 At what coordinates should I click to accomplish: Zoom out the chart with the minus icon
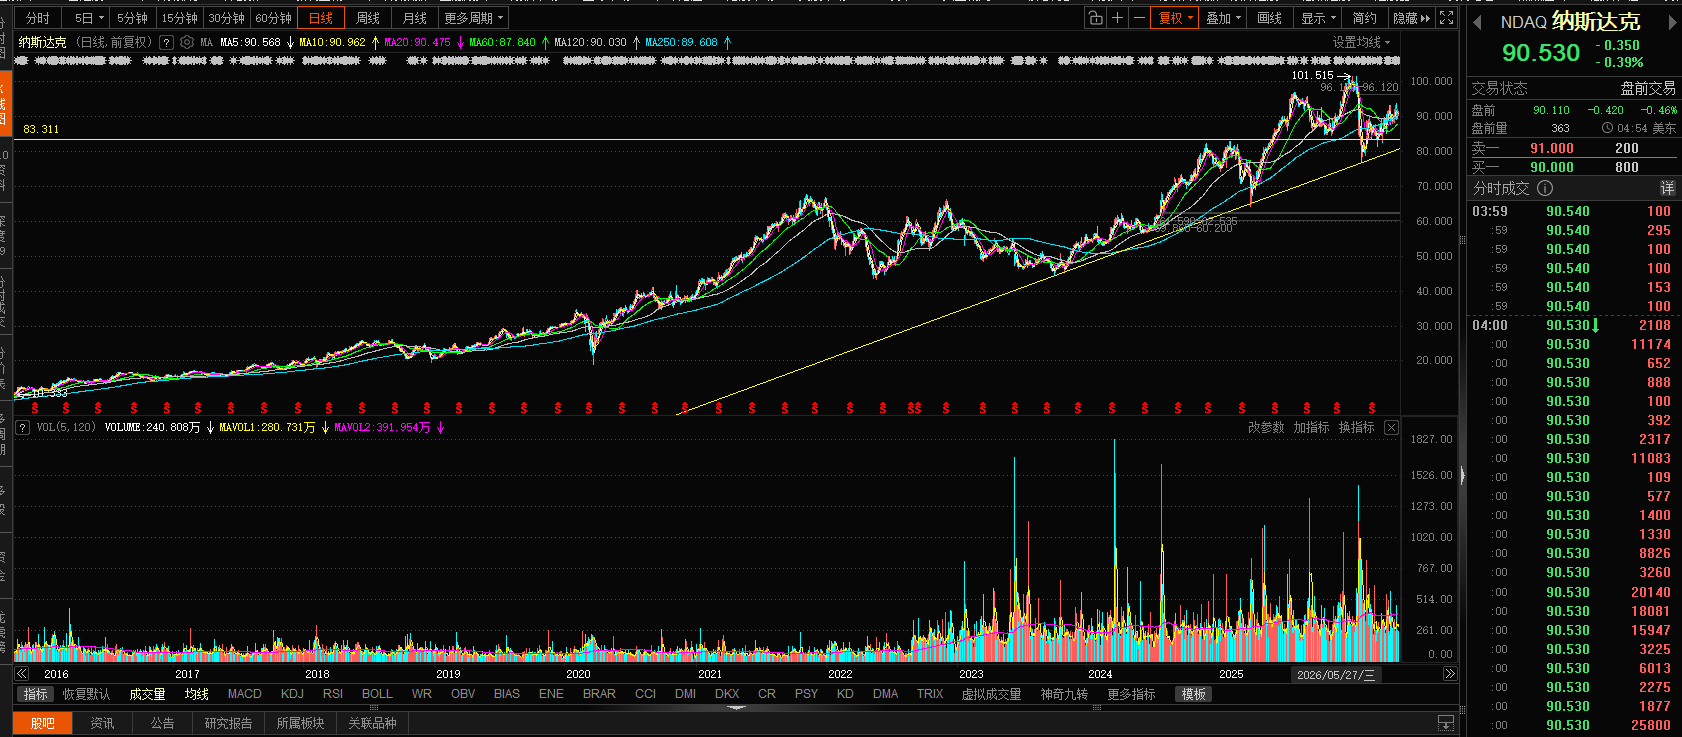pos(1139,18)
